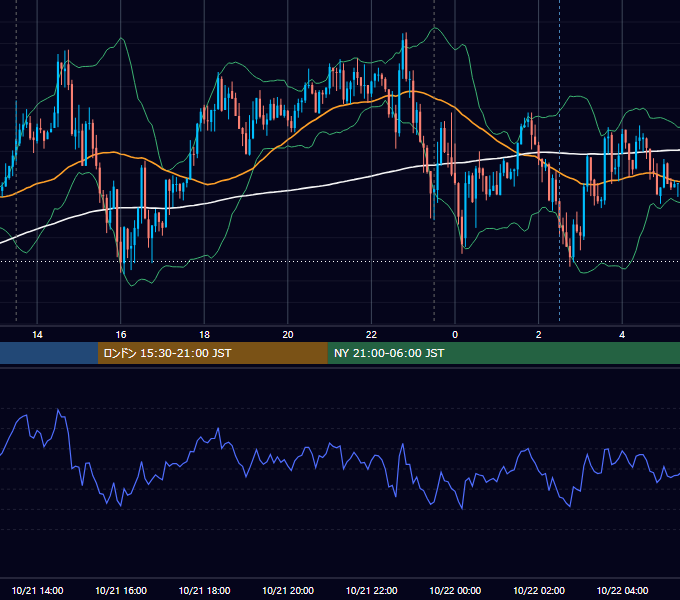The width and height of the screenshot is (680, 600).
Task: Click the 10/22 04:00 time label
Action: [x=622, y=590]
